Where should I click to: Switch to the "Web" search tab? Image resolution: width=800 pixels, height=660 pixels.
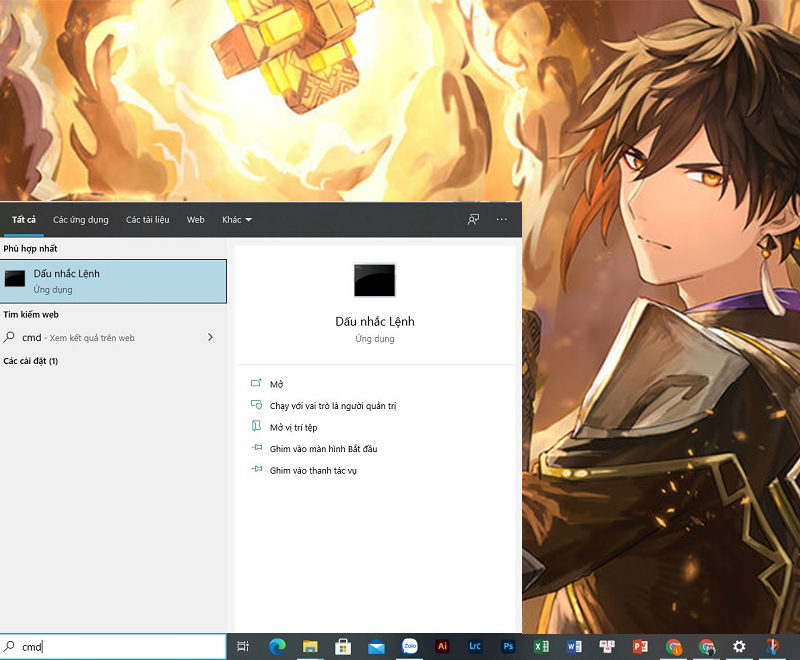tap(195, 220)
